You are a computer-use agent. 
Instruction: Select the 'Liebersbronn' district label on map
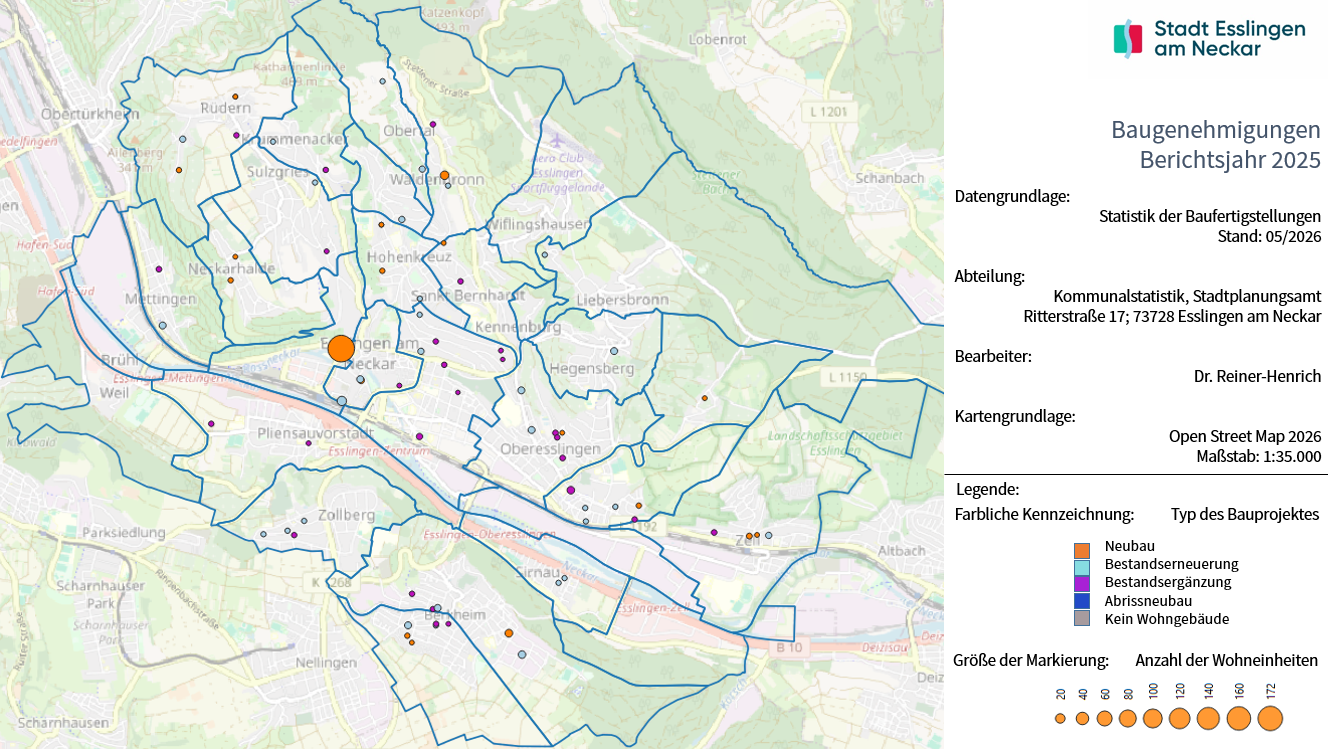(x=622, y=300)
